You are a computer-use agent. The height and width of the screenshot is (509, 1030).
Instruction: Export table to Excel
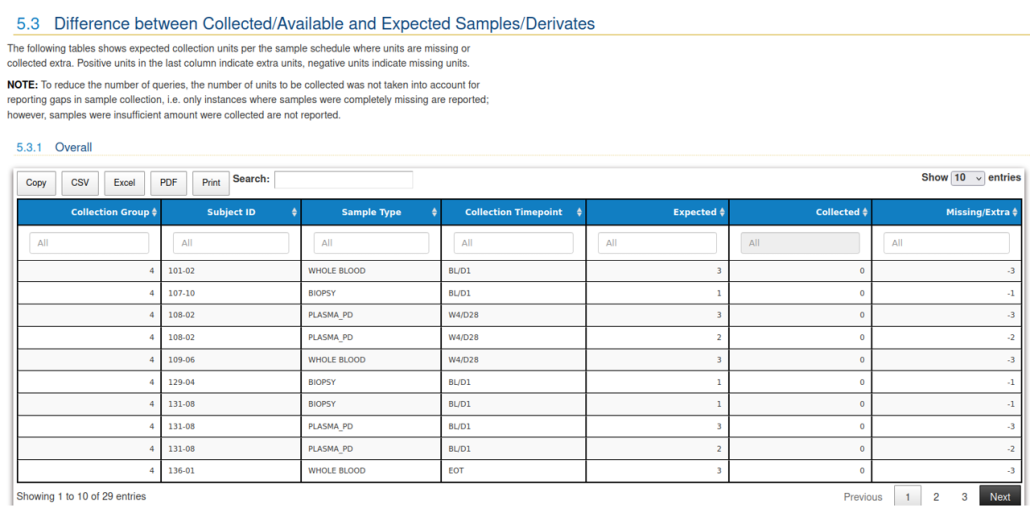pyautogui.click(x=124, y=183)
